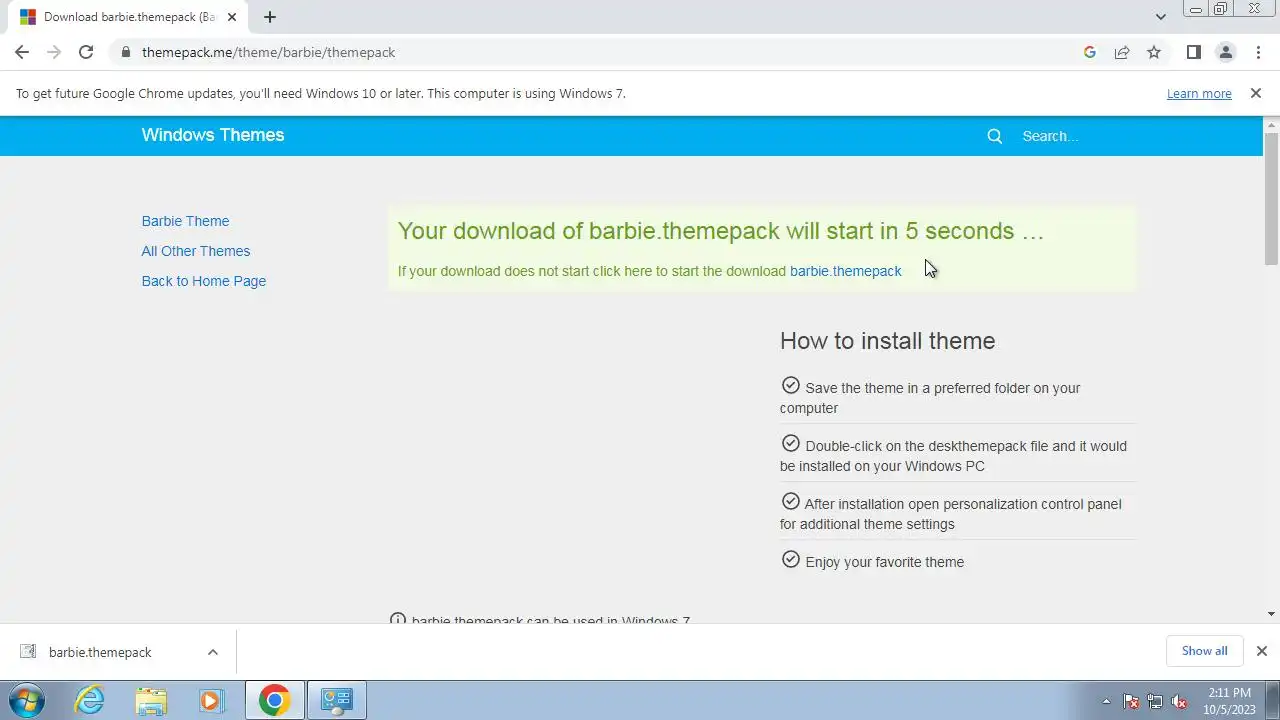
Task: Open a new Chrome tab
Action: coord(270,17)
